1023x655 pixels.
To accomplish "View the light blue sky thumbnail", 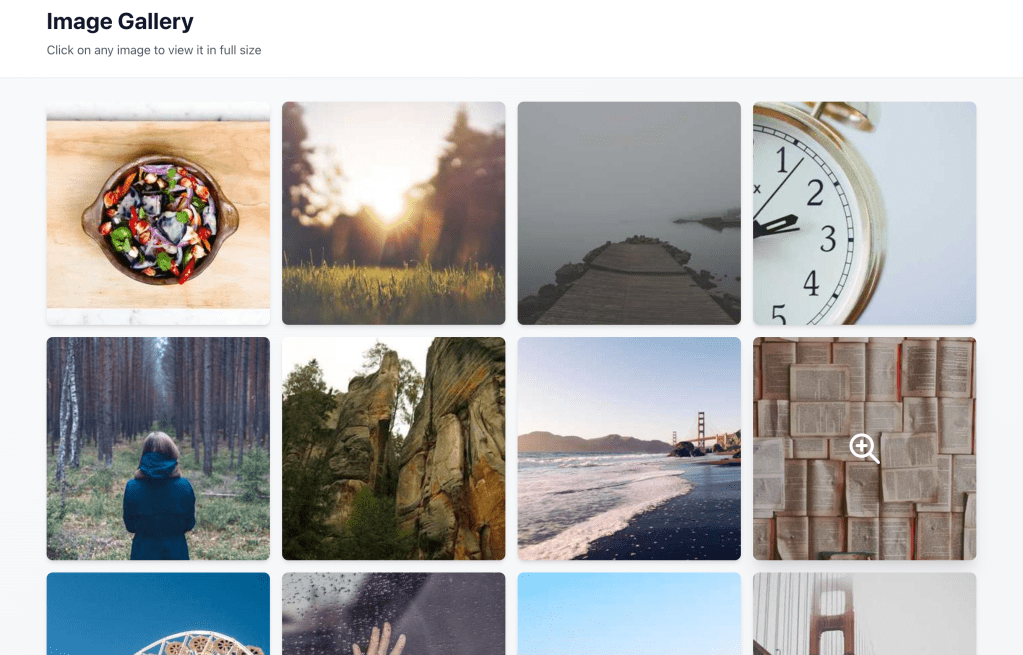I will click(x=629, y=614).
